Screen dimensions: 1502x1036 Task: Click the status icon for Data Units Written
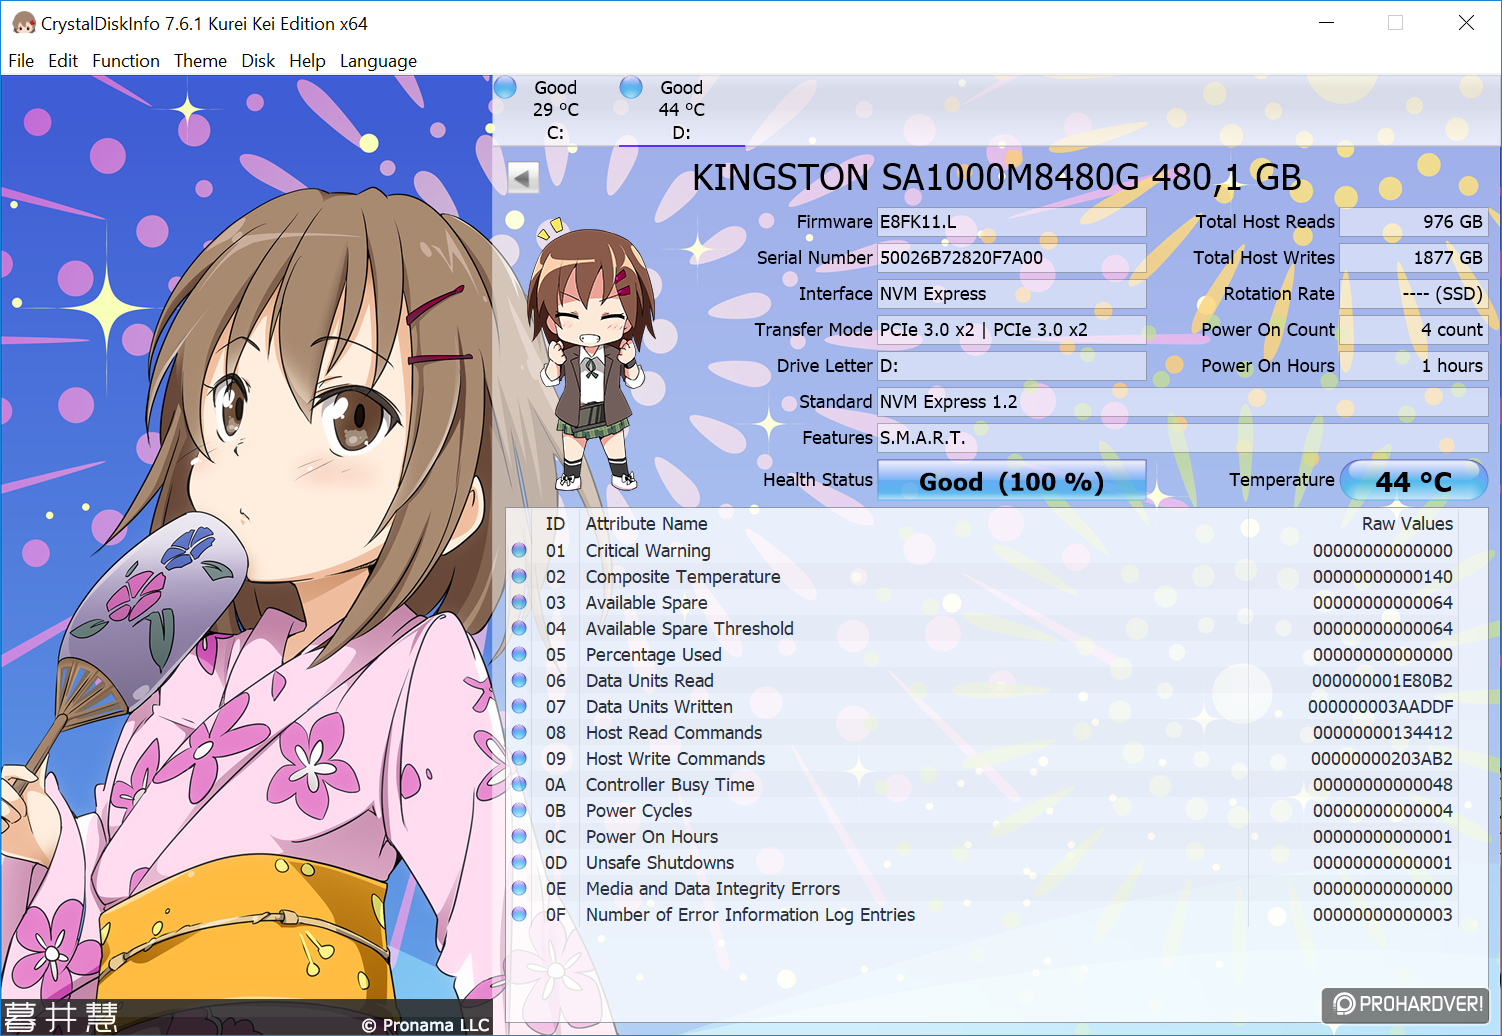tap(519, 706)
